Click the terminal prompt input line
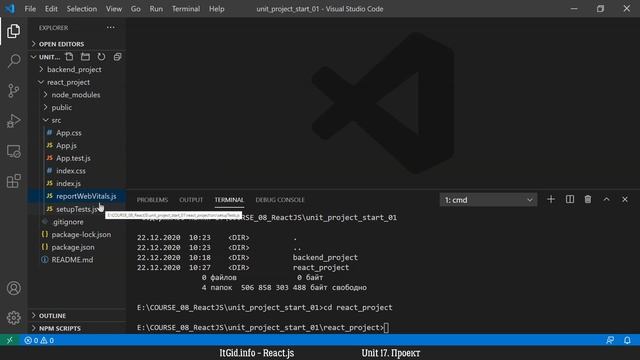This screenshot has width=640, height=360. click(x=263, y=327)
